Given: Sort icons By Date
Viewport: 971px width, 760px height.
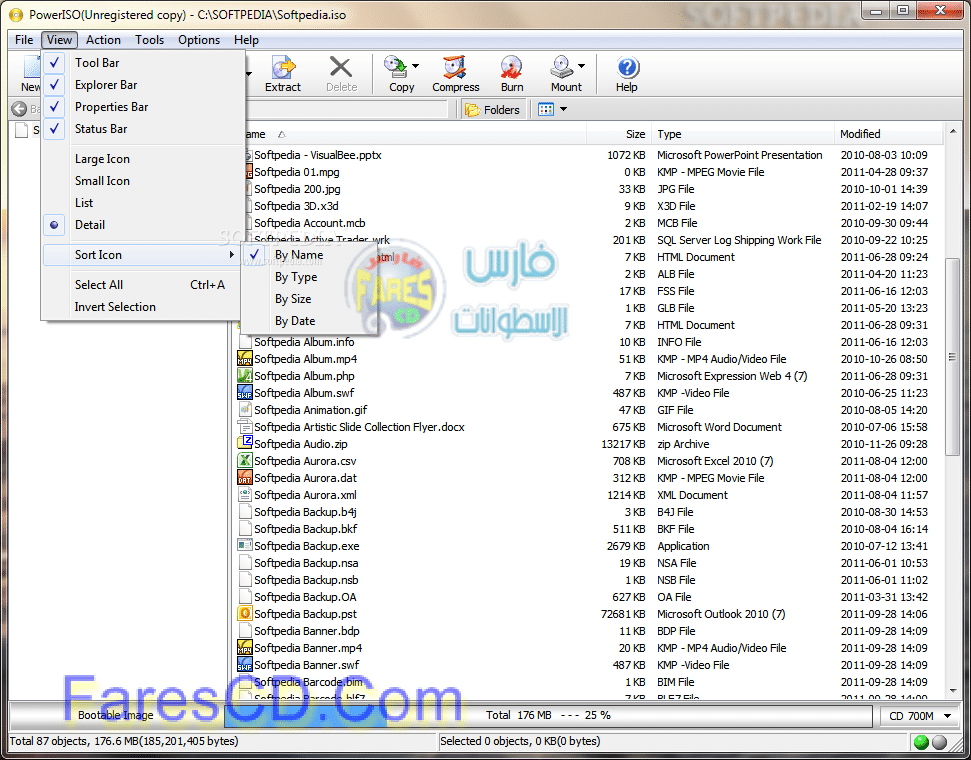Looking at the screenshot, I should coord(309,321).
